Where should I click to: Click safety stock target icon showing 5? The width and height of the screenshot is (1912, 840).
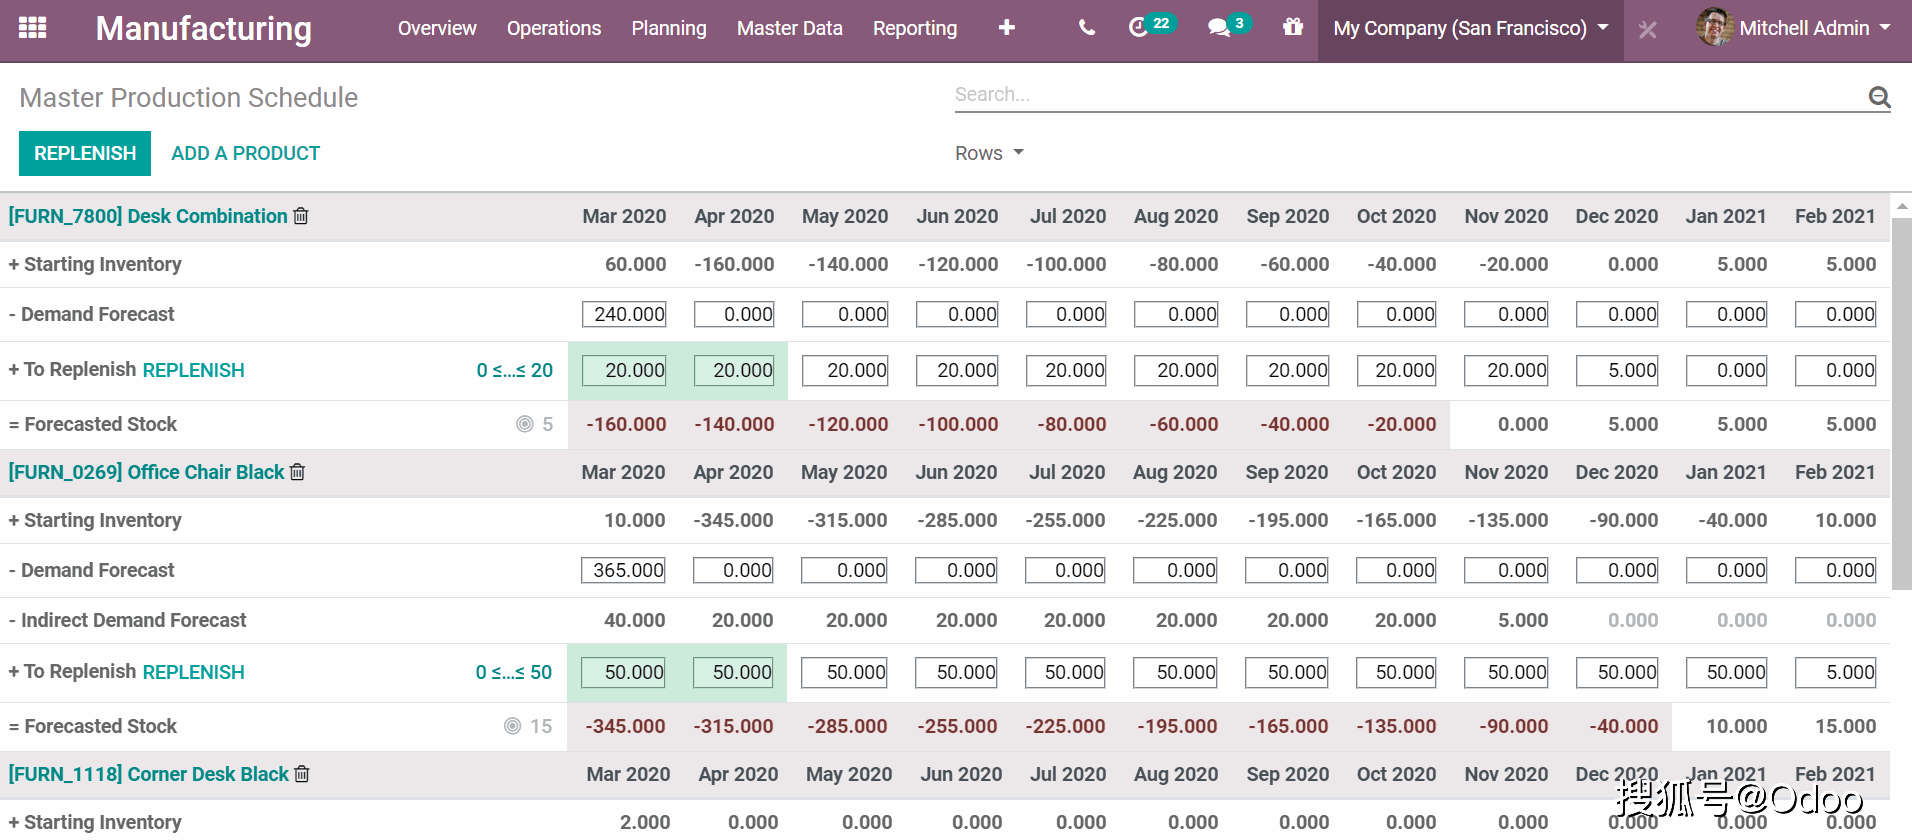point(525,424)
